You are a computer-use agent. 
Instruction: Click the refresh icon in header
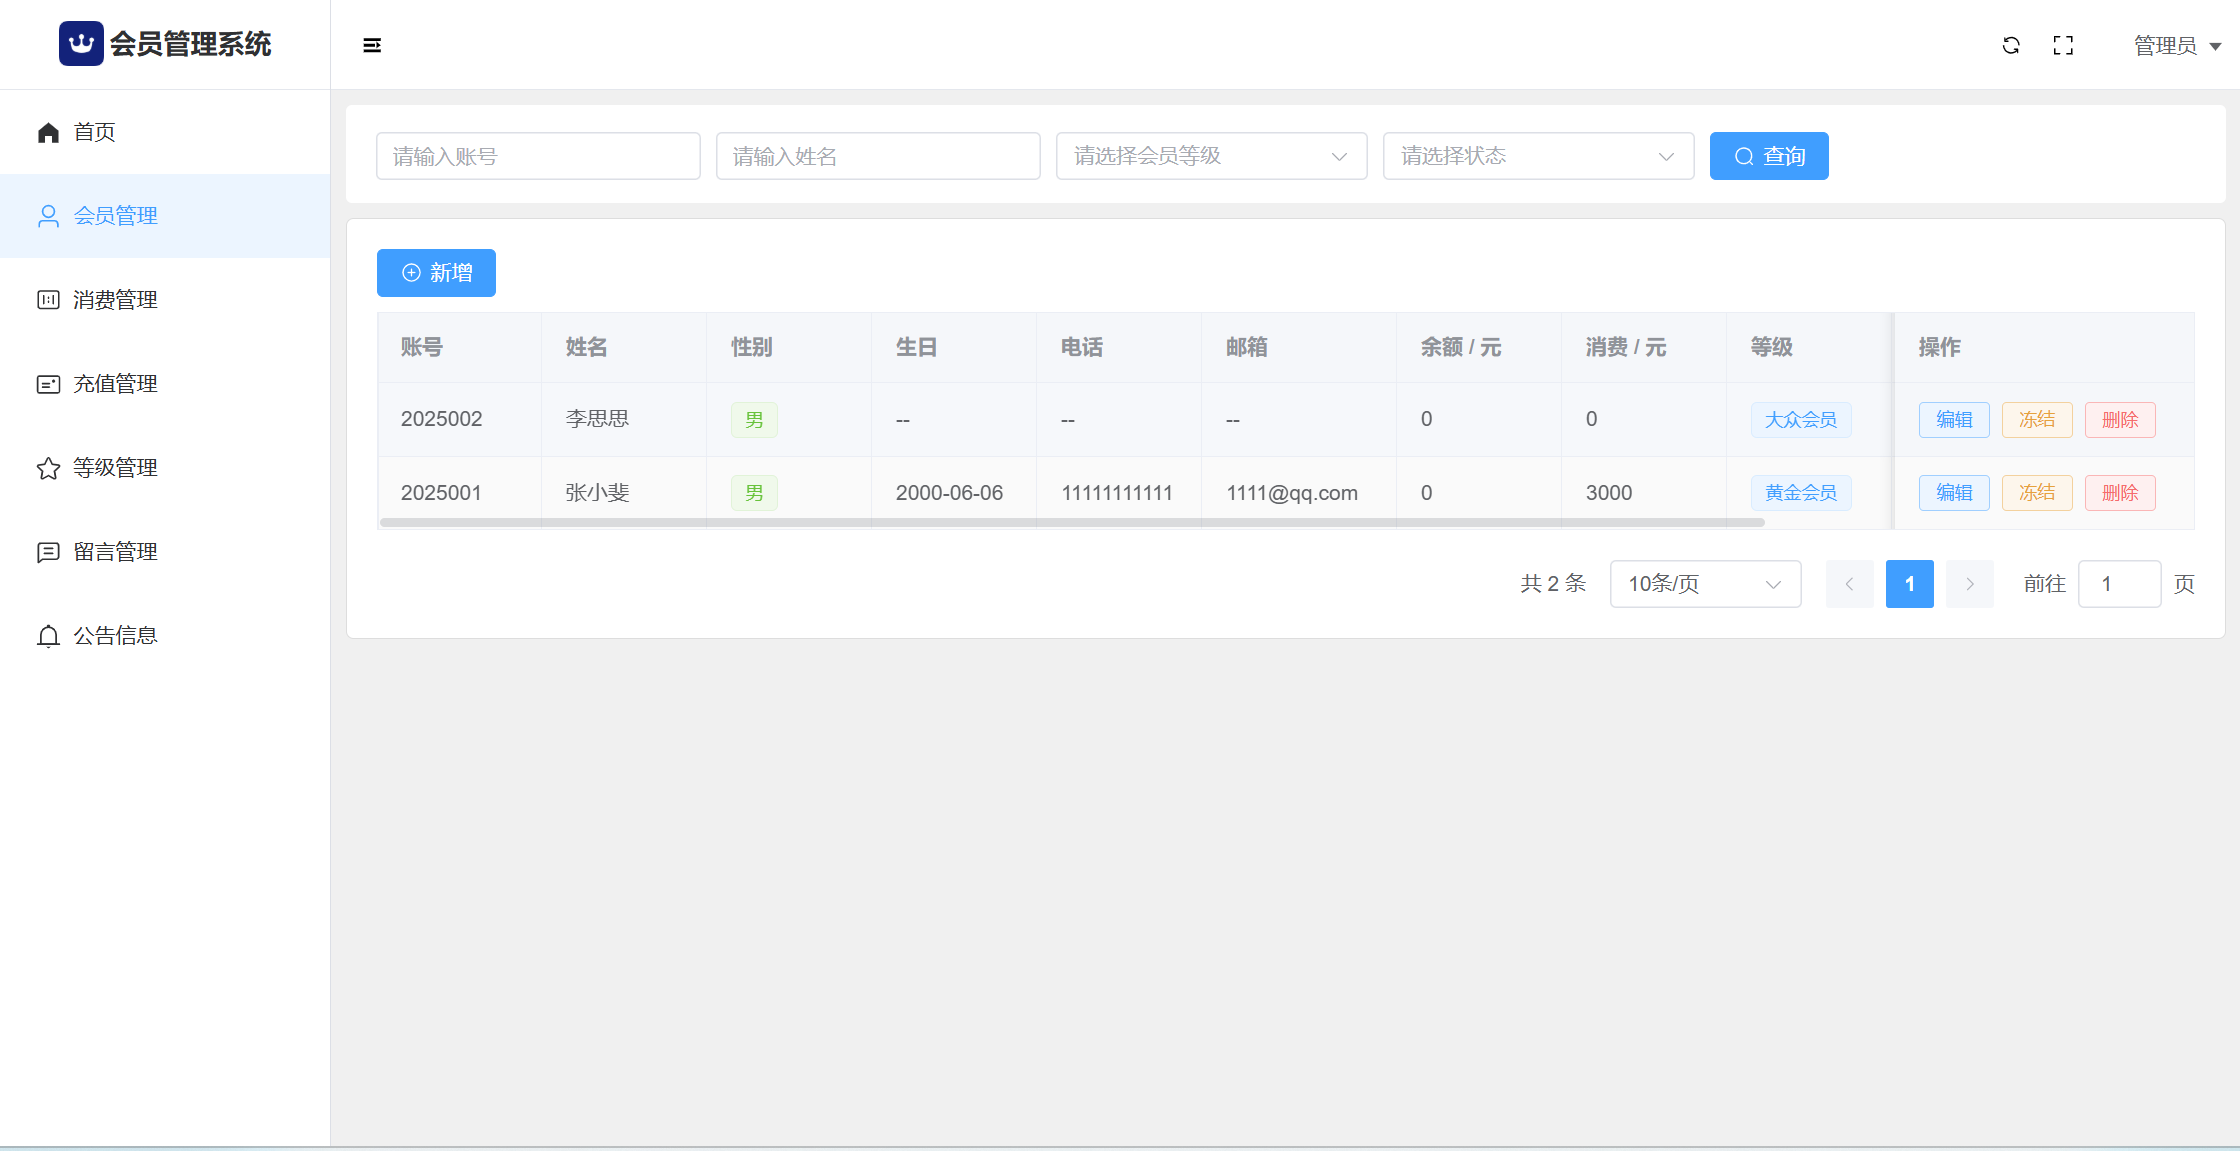click(2011, 45)
